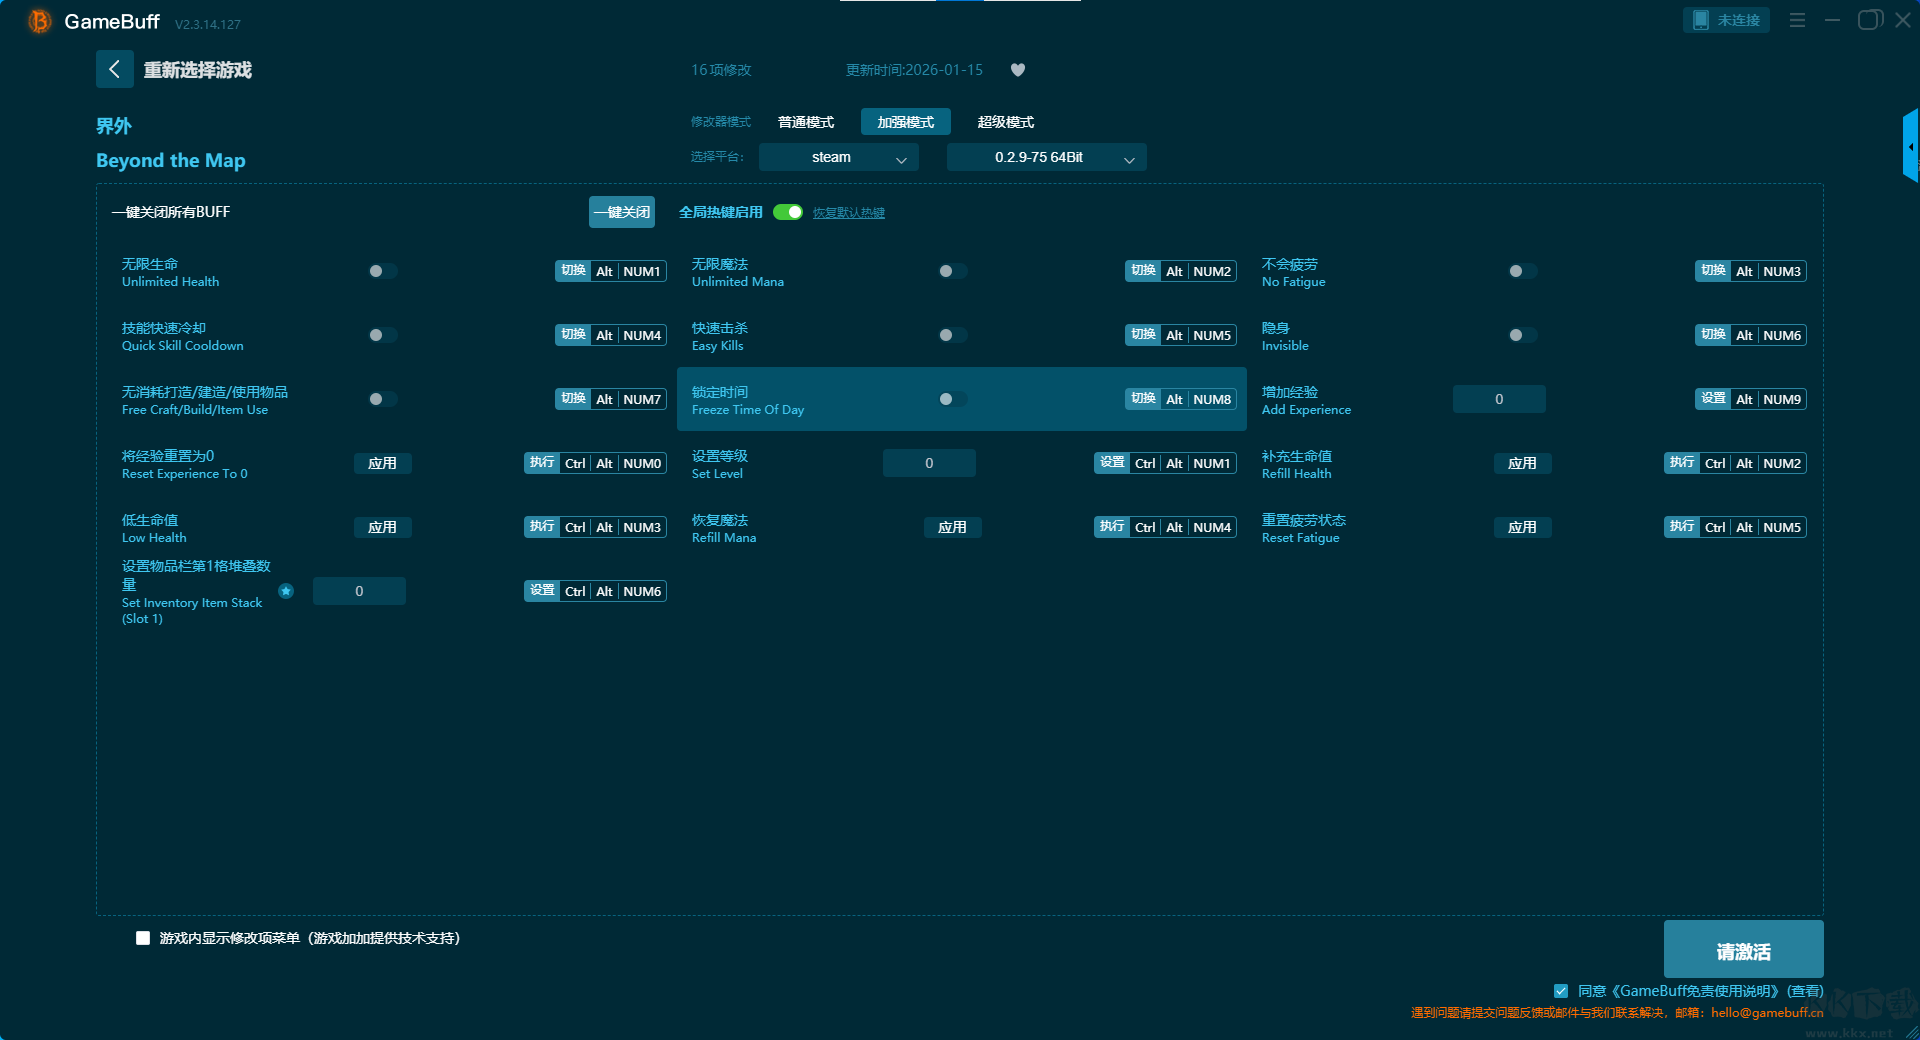
Task: Click the GameBuff logo icon
Action: coord(39,21)
